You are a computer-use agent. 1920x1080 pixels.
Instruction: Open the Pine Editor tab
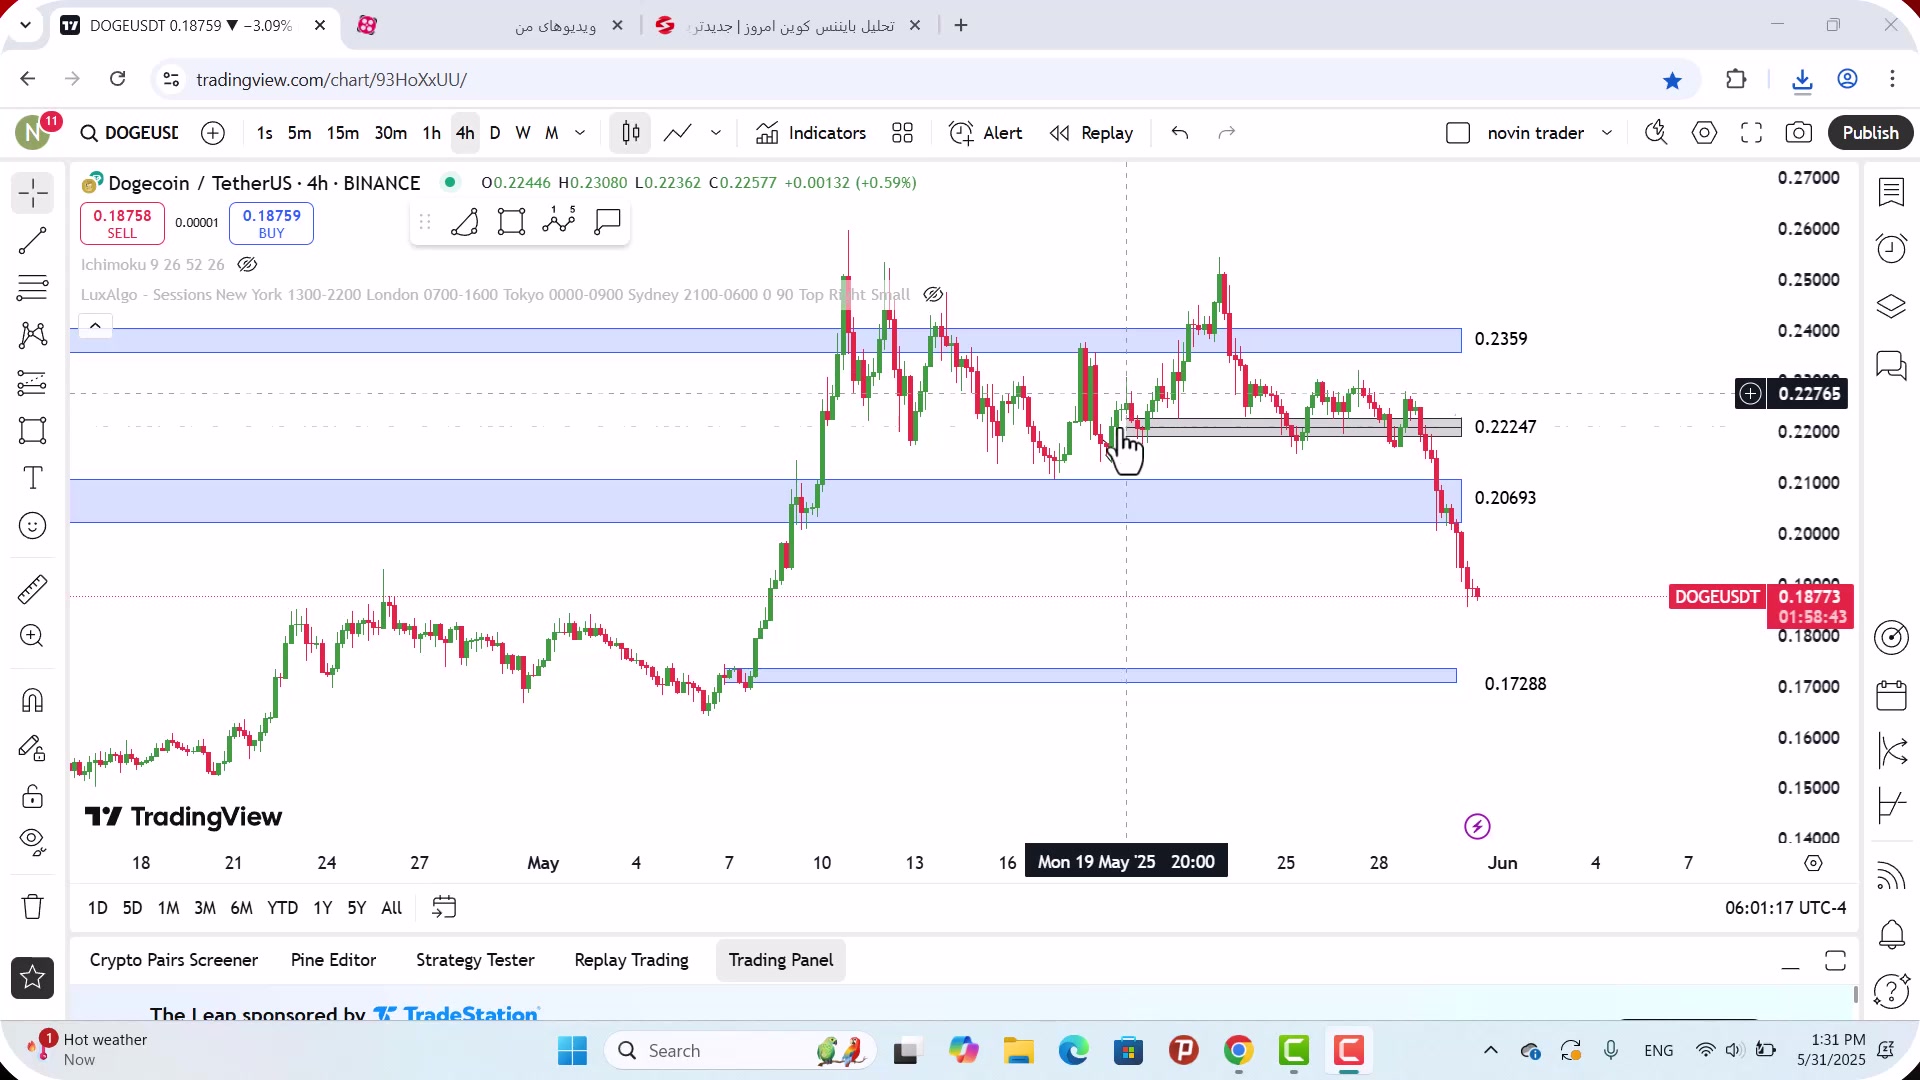click(333, 960)
